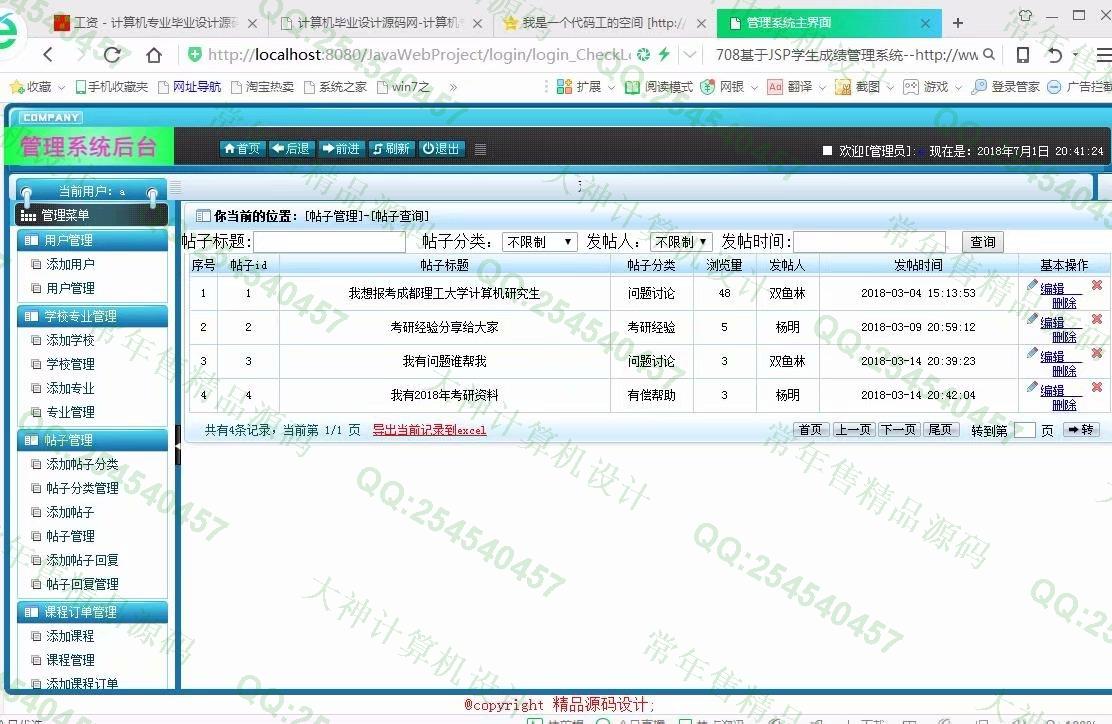This screenshot has height=724, width=1112.
Task: Collapse the 用户管理 menu section
Action: coord(92,240)
